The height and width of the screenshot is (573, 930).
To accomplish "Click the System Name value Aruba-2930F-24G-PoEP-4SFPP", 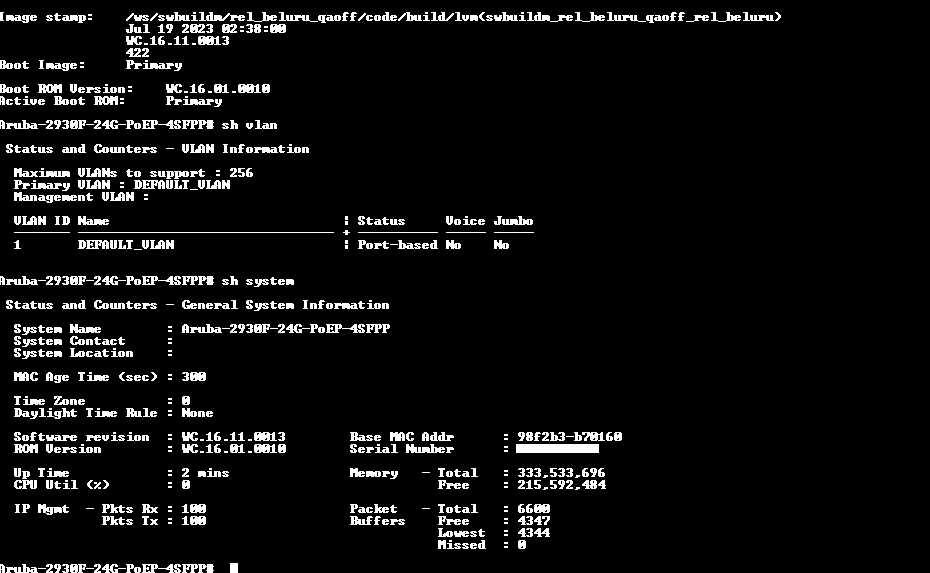I will point(285,329).
